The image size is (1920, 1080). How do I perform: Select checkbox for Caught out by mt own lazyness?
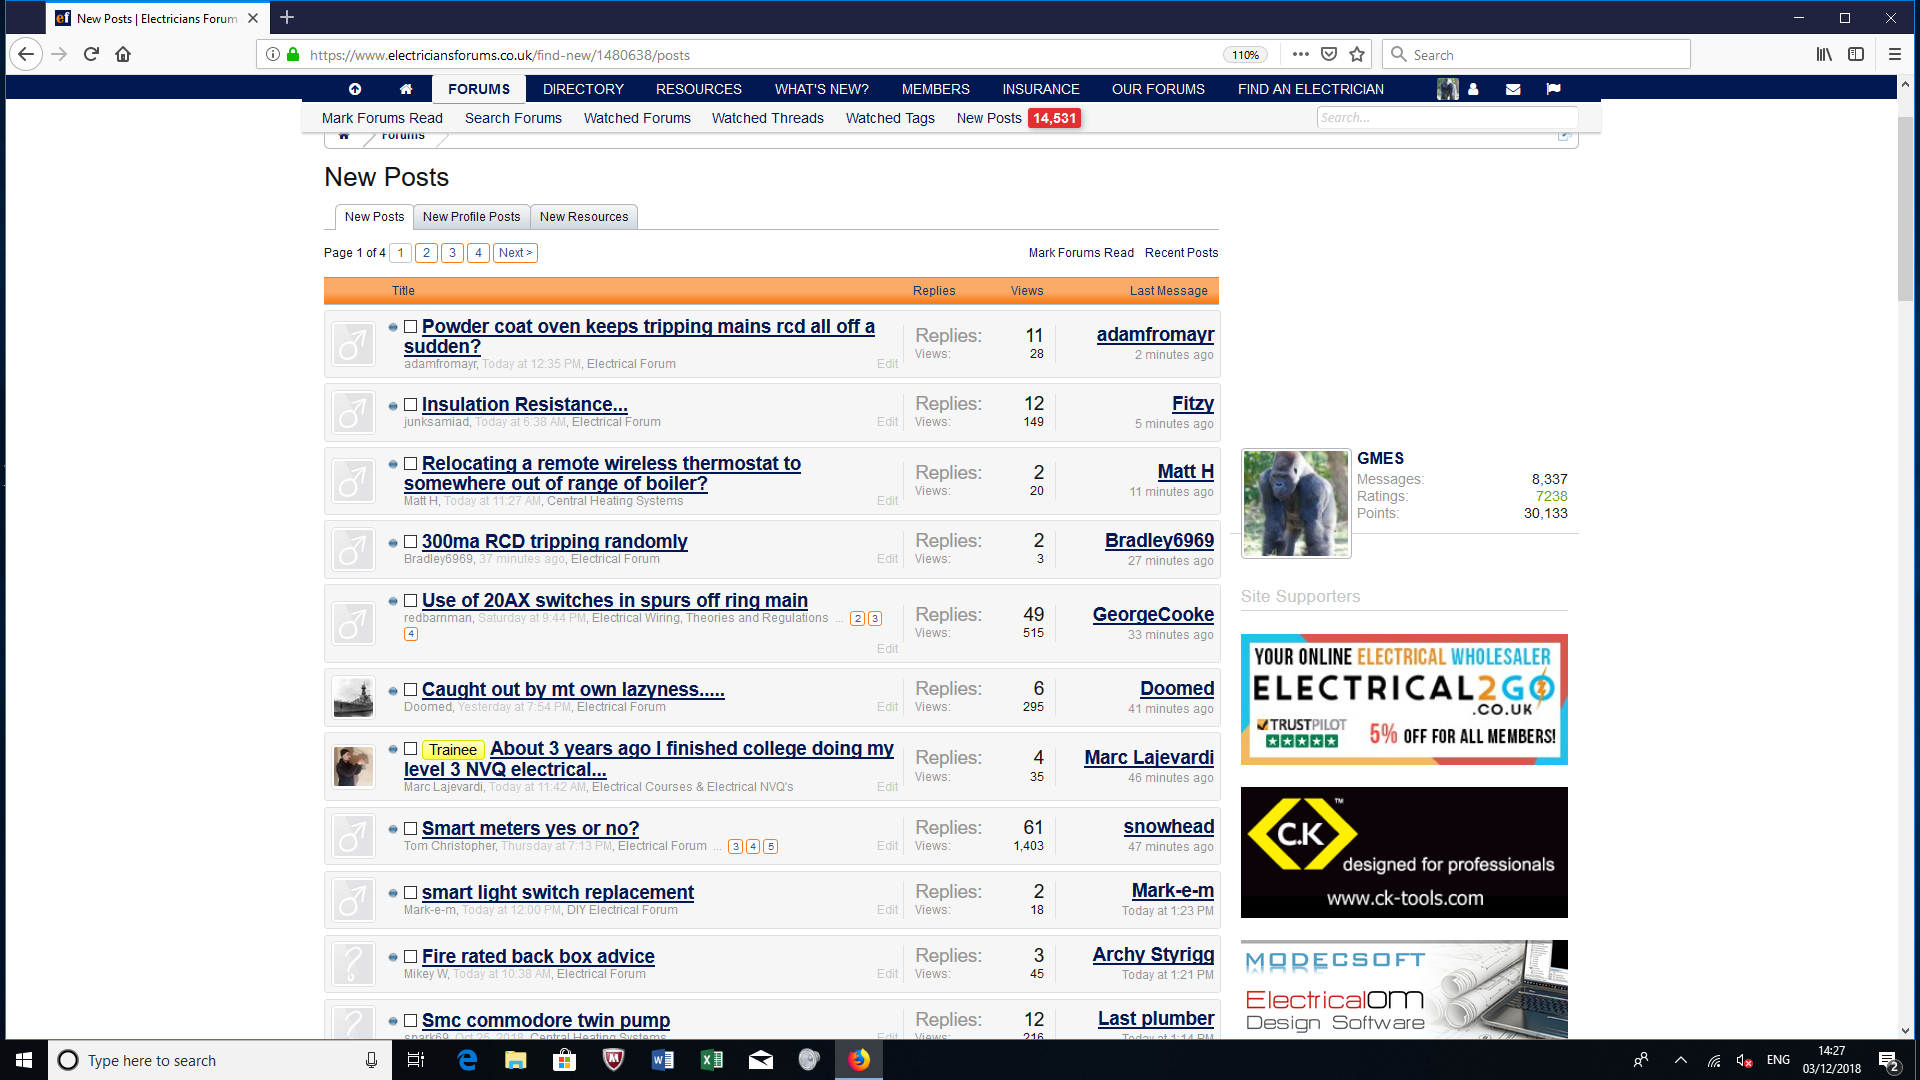[x=410, y=689]
